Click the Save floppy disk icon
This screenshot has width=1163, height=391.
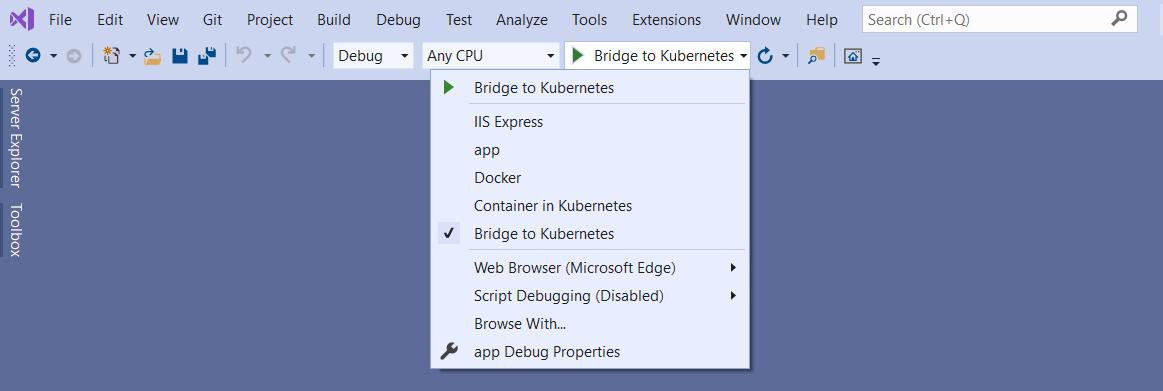coord(180,56)
